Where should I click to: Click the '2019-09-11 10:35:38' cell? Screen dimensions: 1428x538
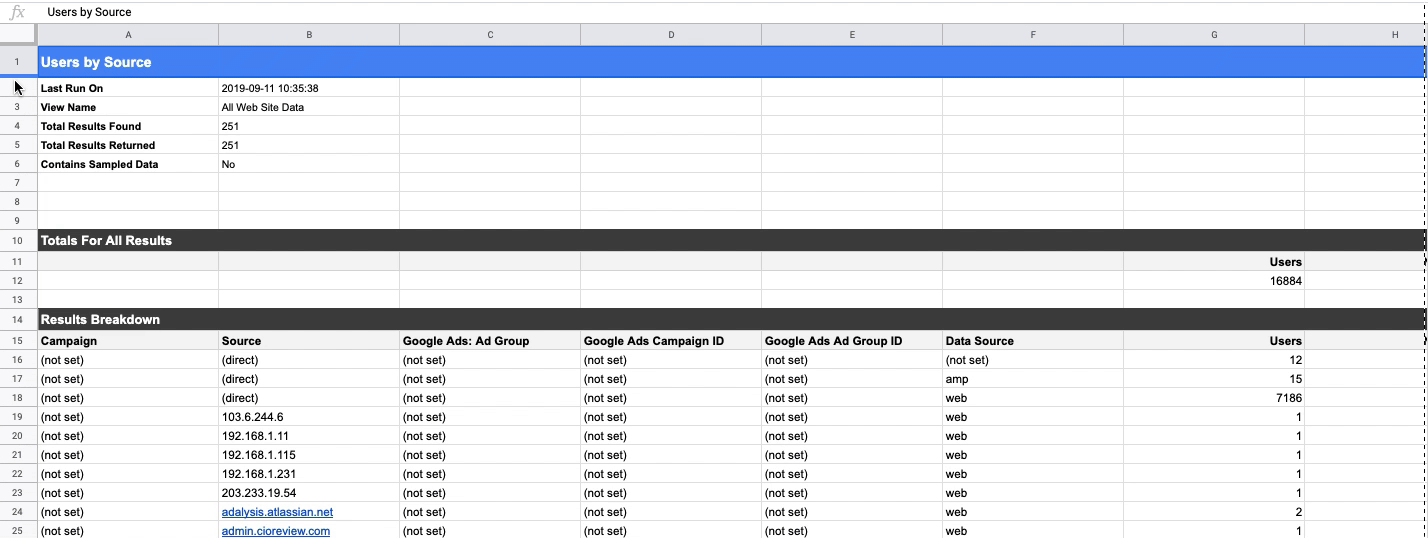tap(309, 88)
